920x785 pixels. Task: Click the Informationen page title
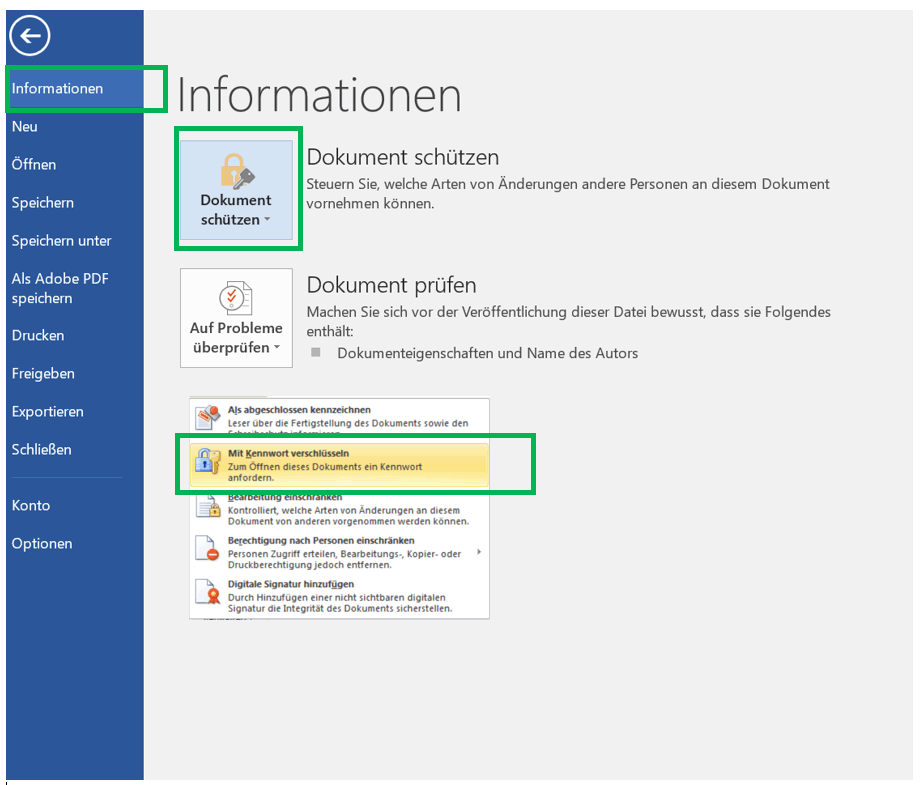[319, 95]
